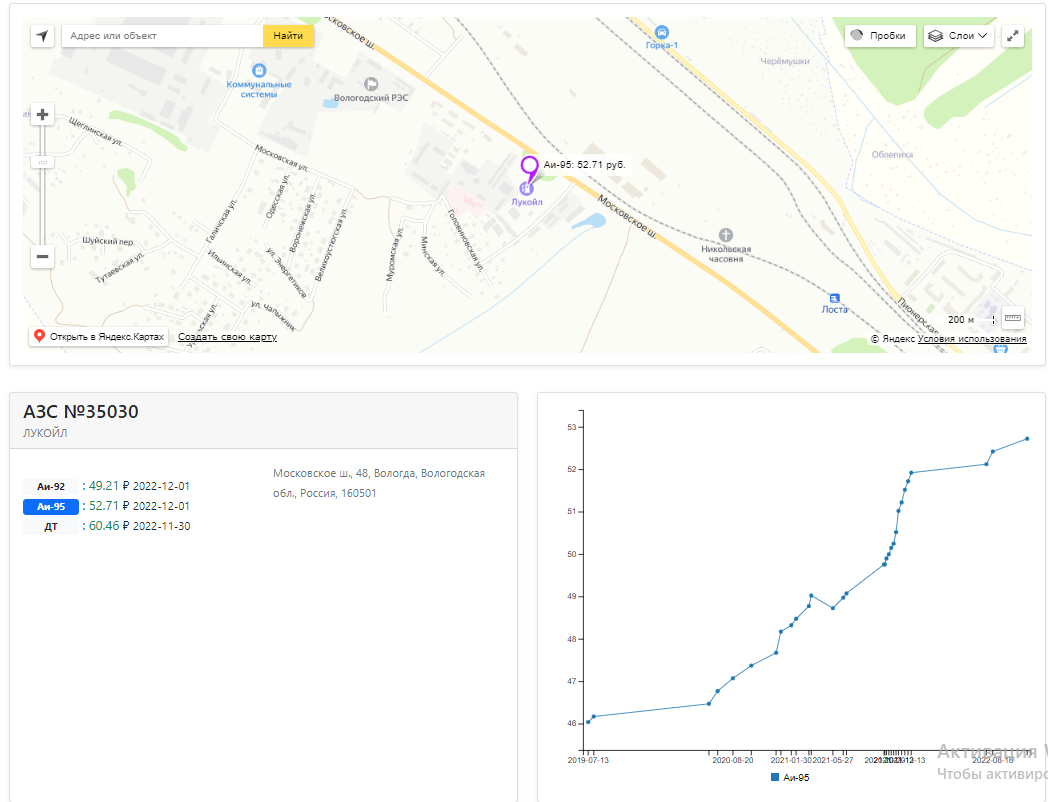
Task: Click the 'Щеглинская ул.' street label
Action: tap(95, 131)
